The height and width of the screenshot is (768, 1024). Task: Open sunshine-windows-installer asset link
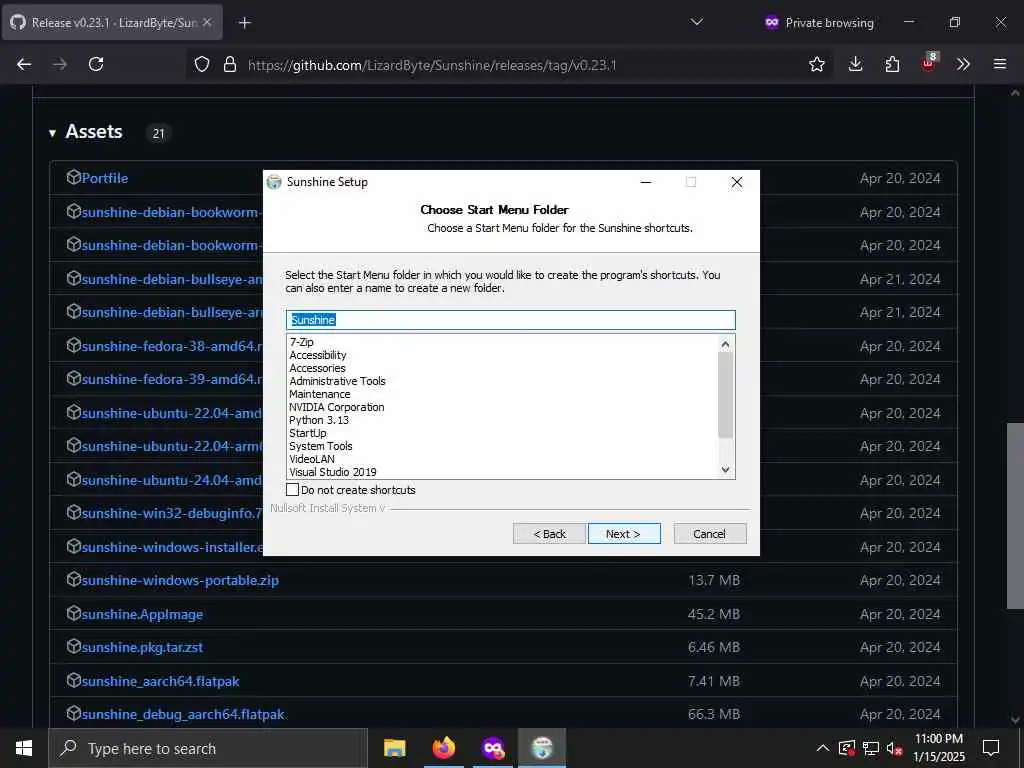click(x=172, y=547)
